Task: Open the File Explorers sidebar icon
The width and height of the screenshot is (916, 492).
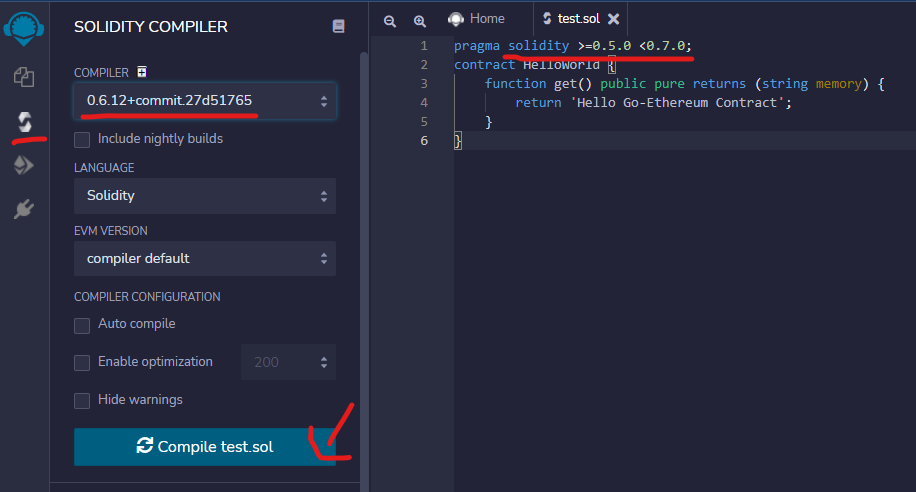Action: coord(24,77)
